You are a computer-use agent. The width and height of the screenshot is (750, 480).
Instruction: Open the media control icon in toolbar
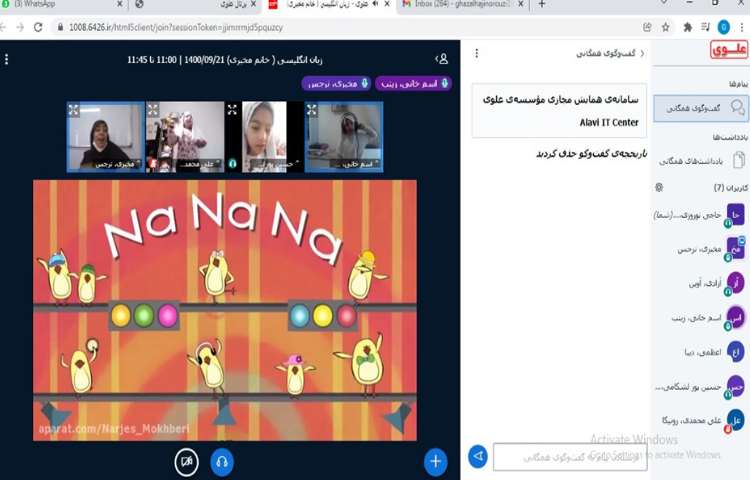click(x=706, y=27)
